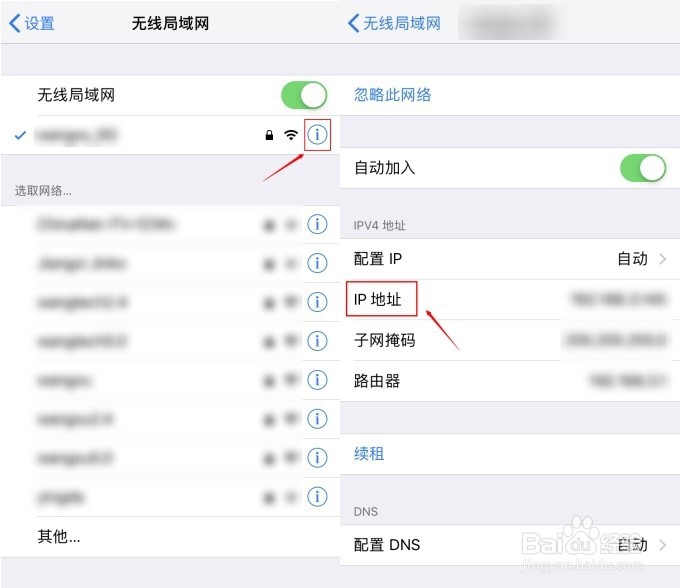The image size is (680, 588).
Task: Return to 无线局域网 from network details
Action: coord(395,23)
